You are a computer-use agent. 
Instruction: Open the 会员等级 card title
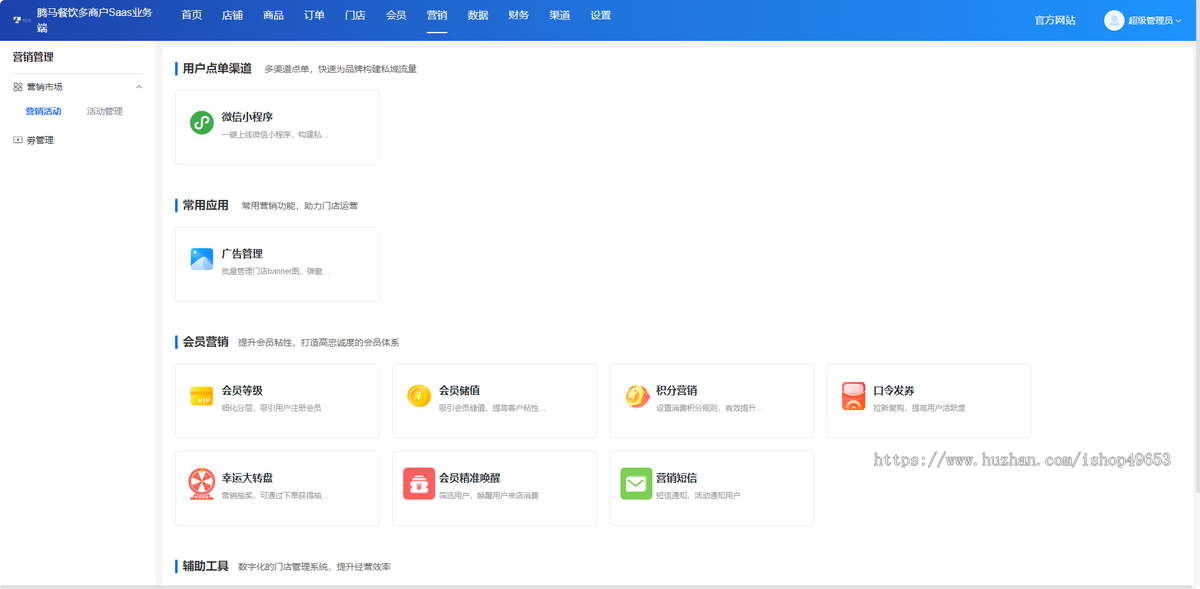click(x=242, y=390)
